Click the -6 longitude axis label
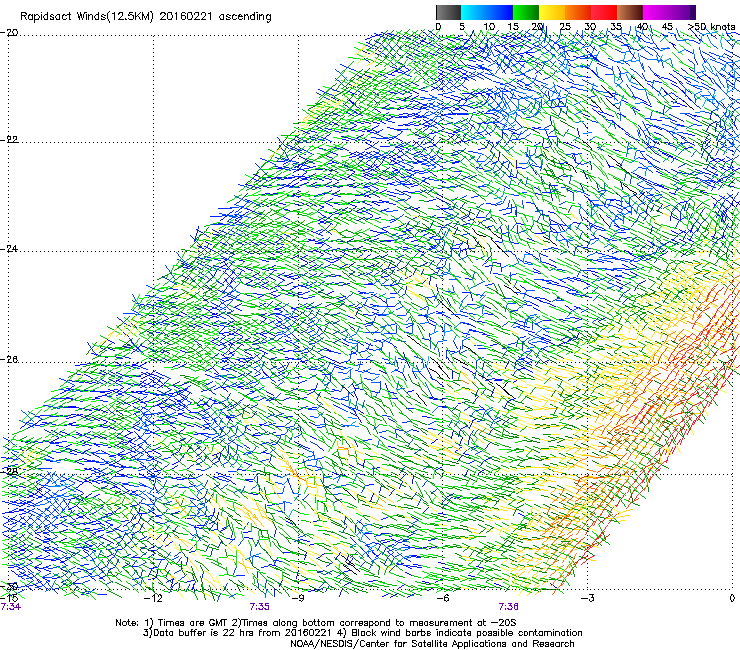740x650 pixels. [443, 598]
